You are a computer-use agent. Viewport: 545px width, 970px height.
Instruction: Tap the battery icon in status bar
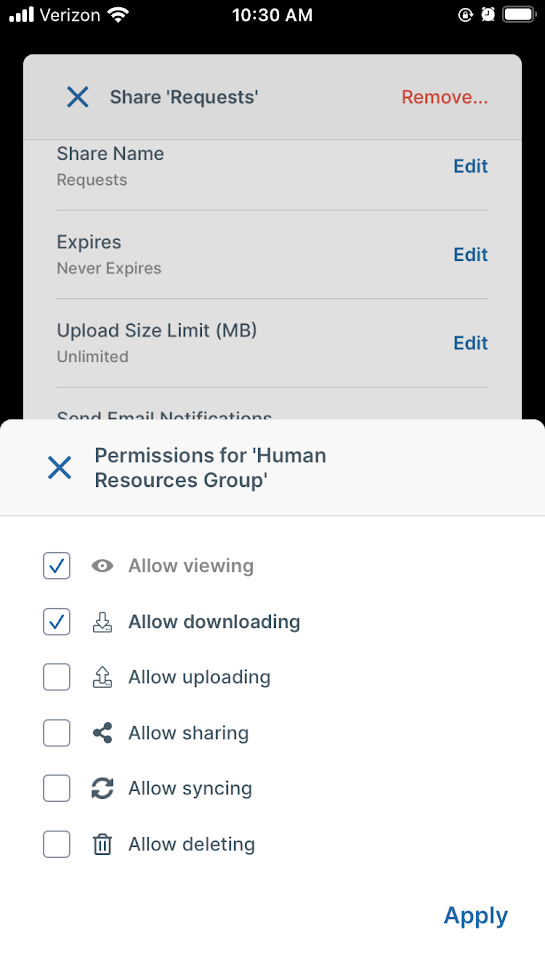click(x=519, y=14)
